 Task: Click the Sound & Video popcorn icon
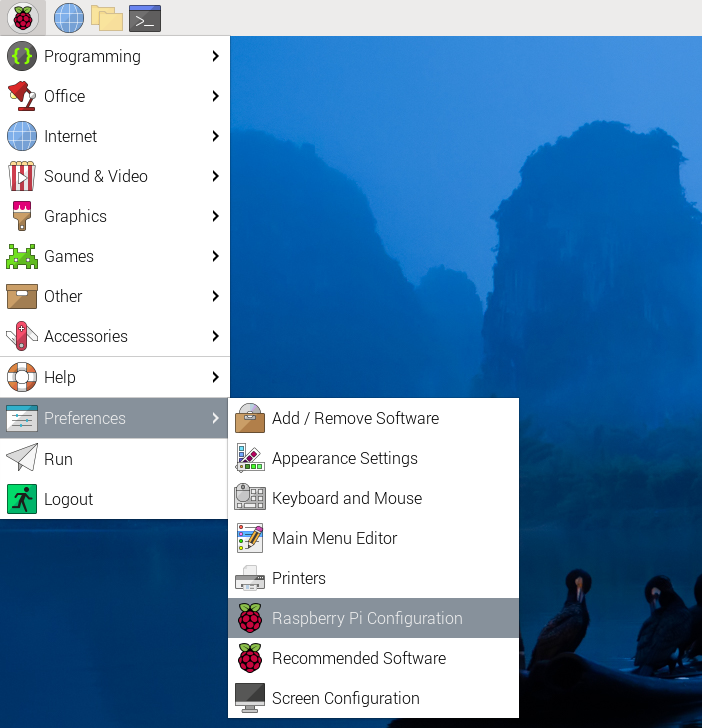[22, 176]
